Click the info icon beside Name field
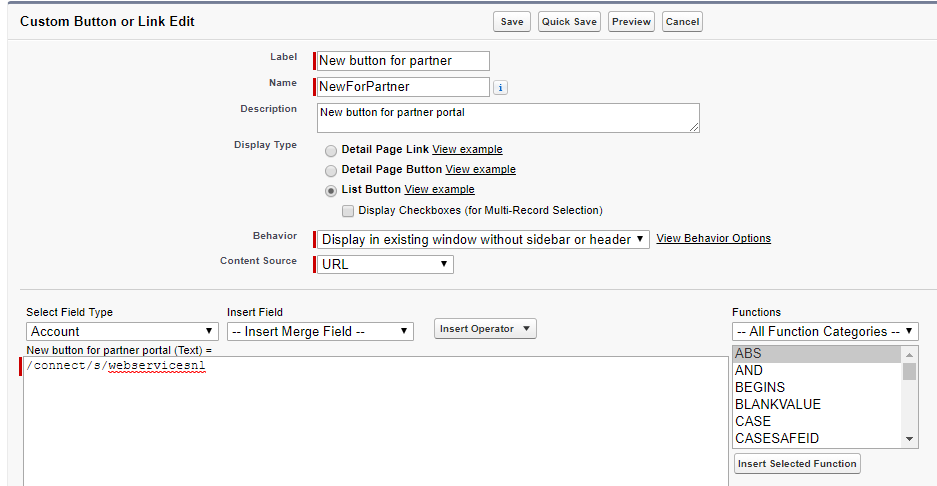This screenshot has height=486, width=937. [500, 88]
